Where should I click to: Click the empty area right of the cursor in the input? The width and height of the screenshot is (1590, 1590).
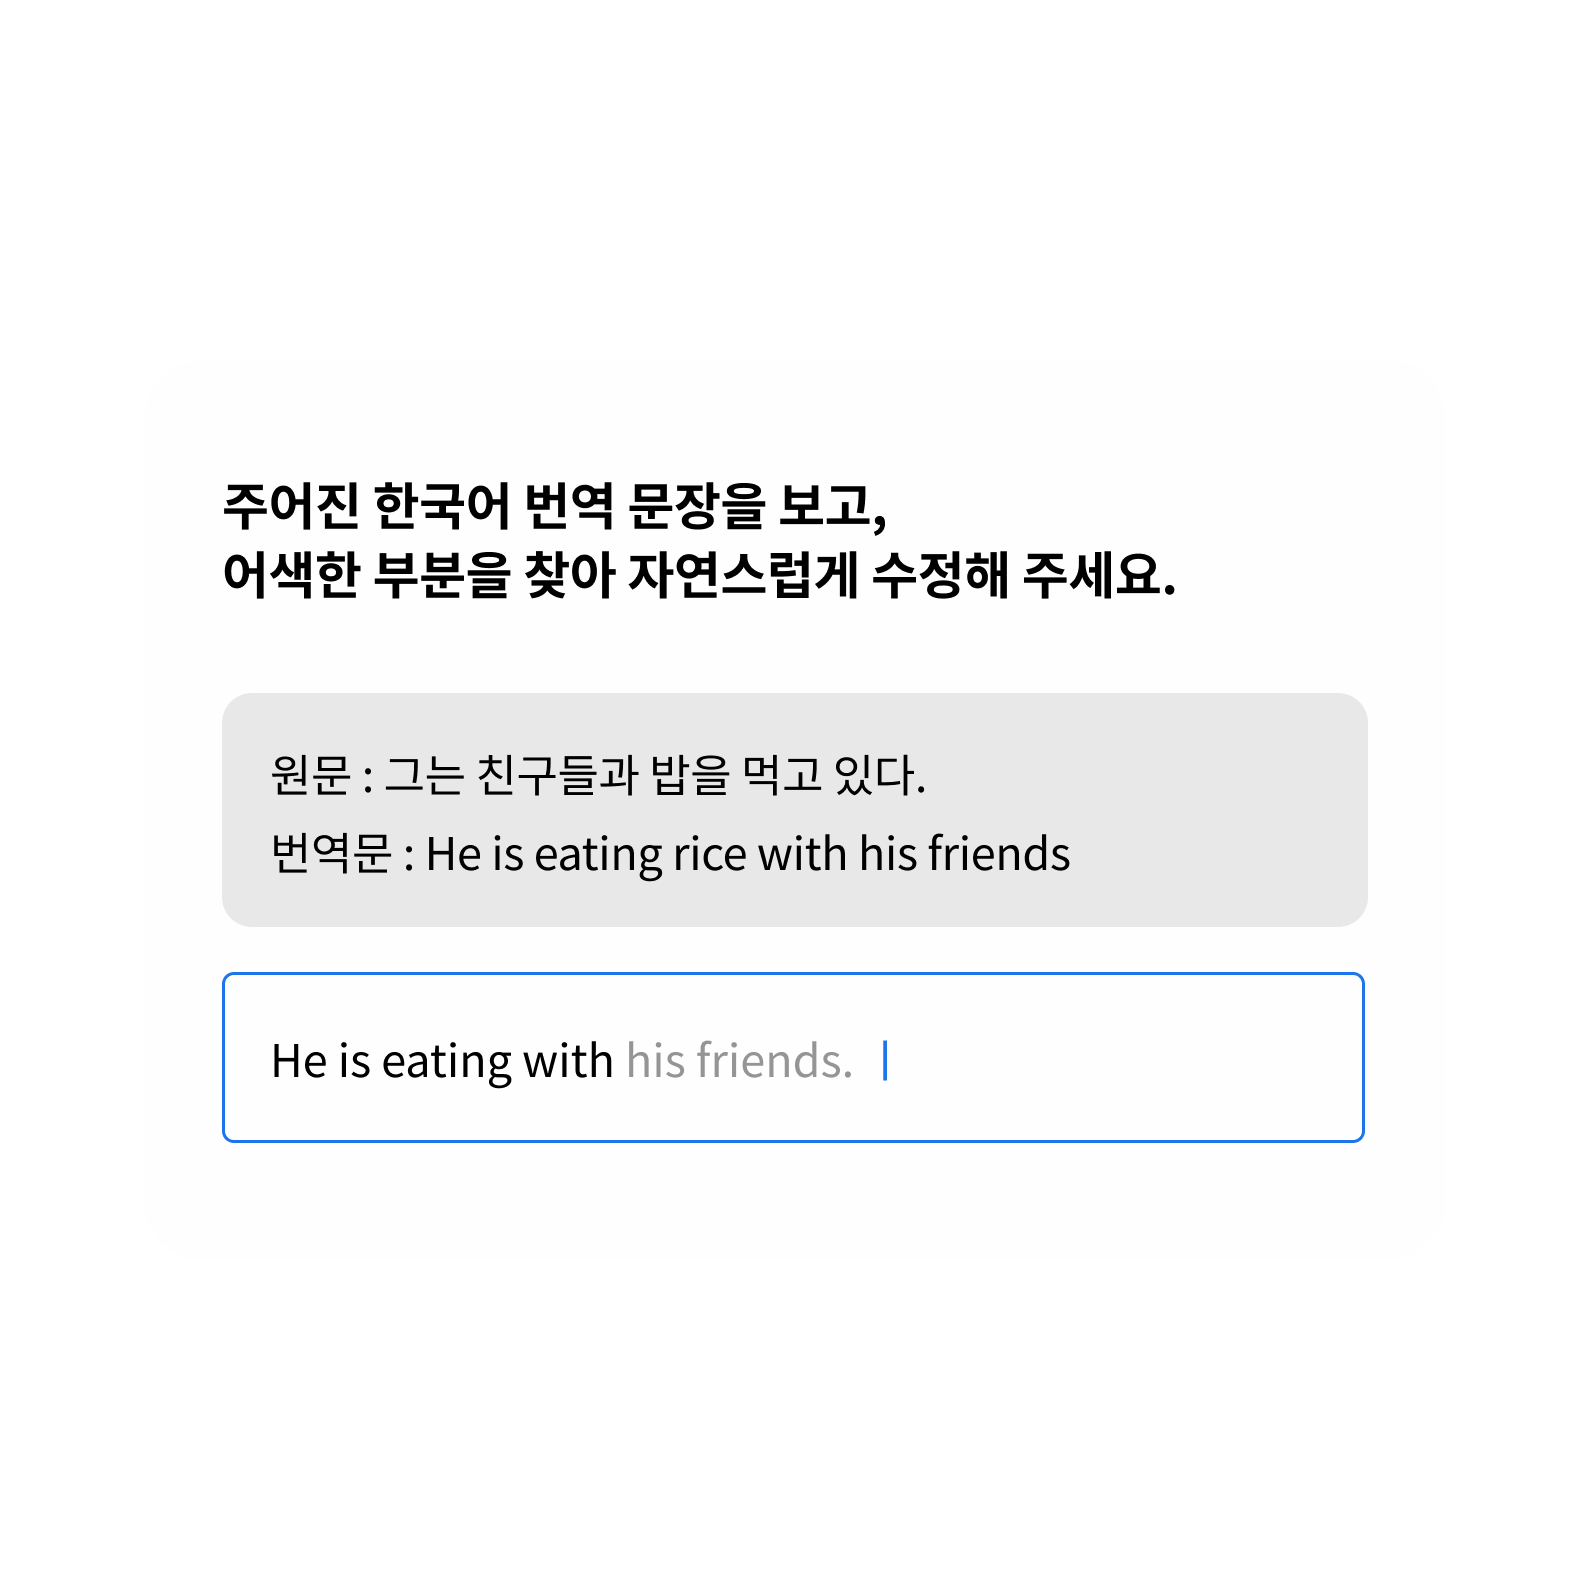click(1120, 1060)
